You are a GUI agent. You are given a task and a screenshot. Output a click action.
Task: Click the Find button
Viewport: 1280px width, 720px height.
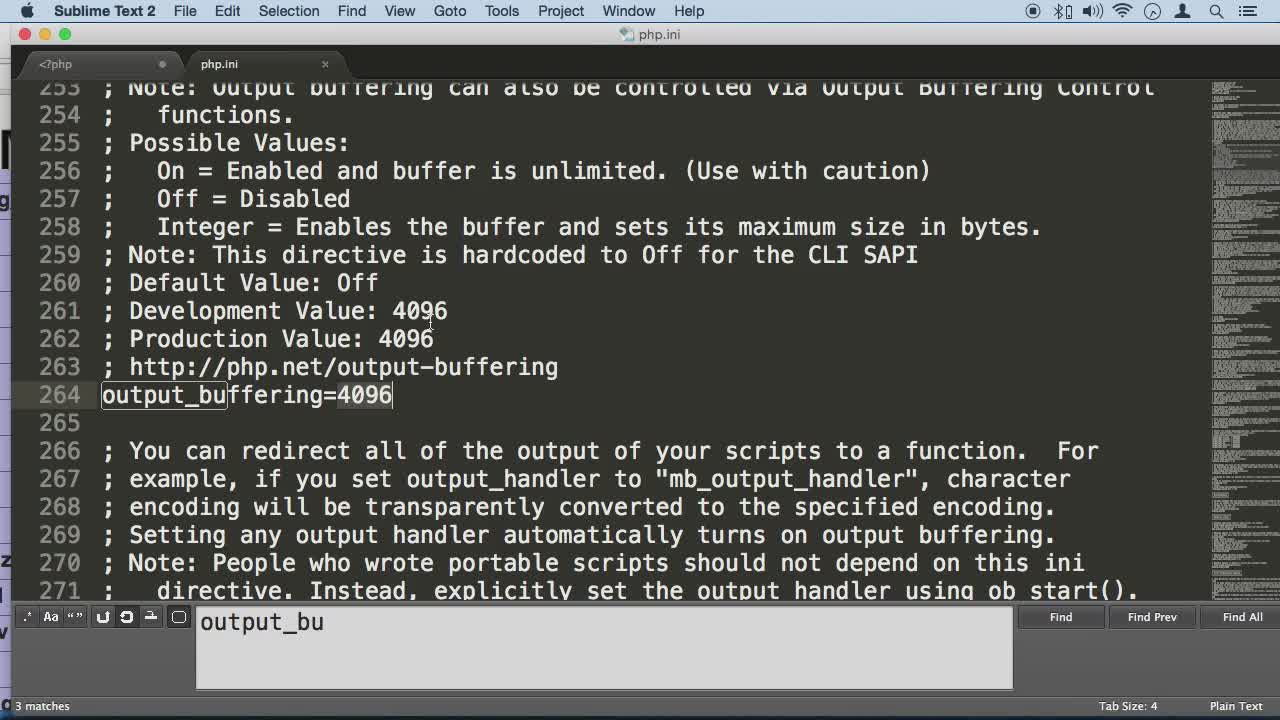(1061, 617)
